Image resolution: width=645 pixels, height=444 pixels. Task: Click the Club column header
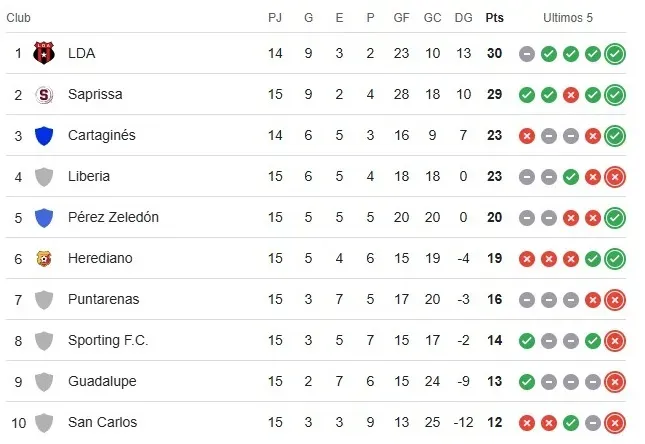18,18
